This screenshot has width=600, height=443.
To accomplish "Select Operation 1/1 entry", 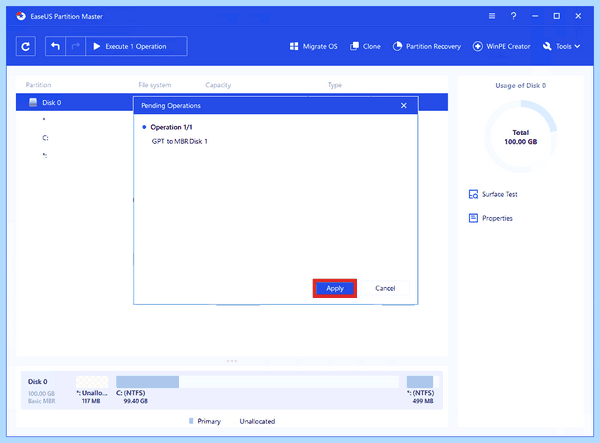I will point(171,127).
